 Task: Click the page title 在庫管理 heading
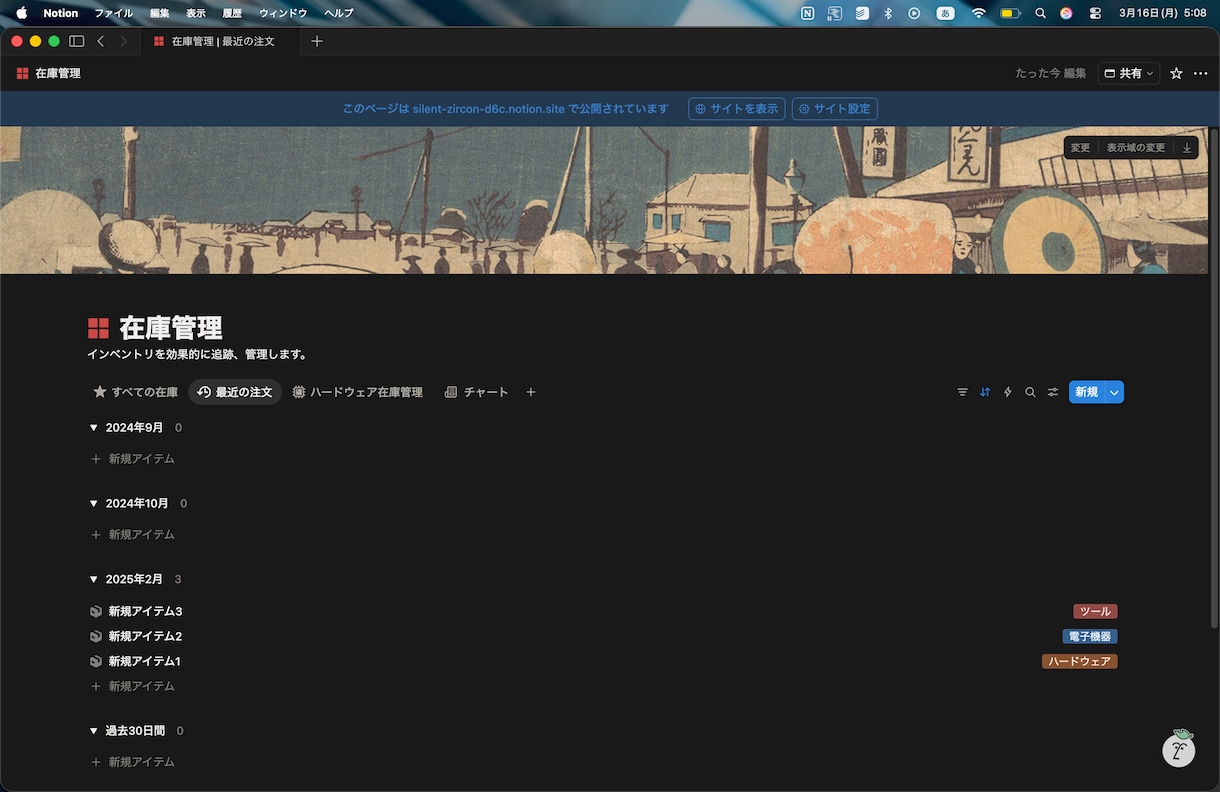pos(170,328)
